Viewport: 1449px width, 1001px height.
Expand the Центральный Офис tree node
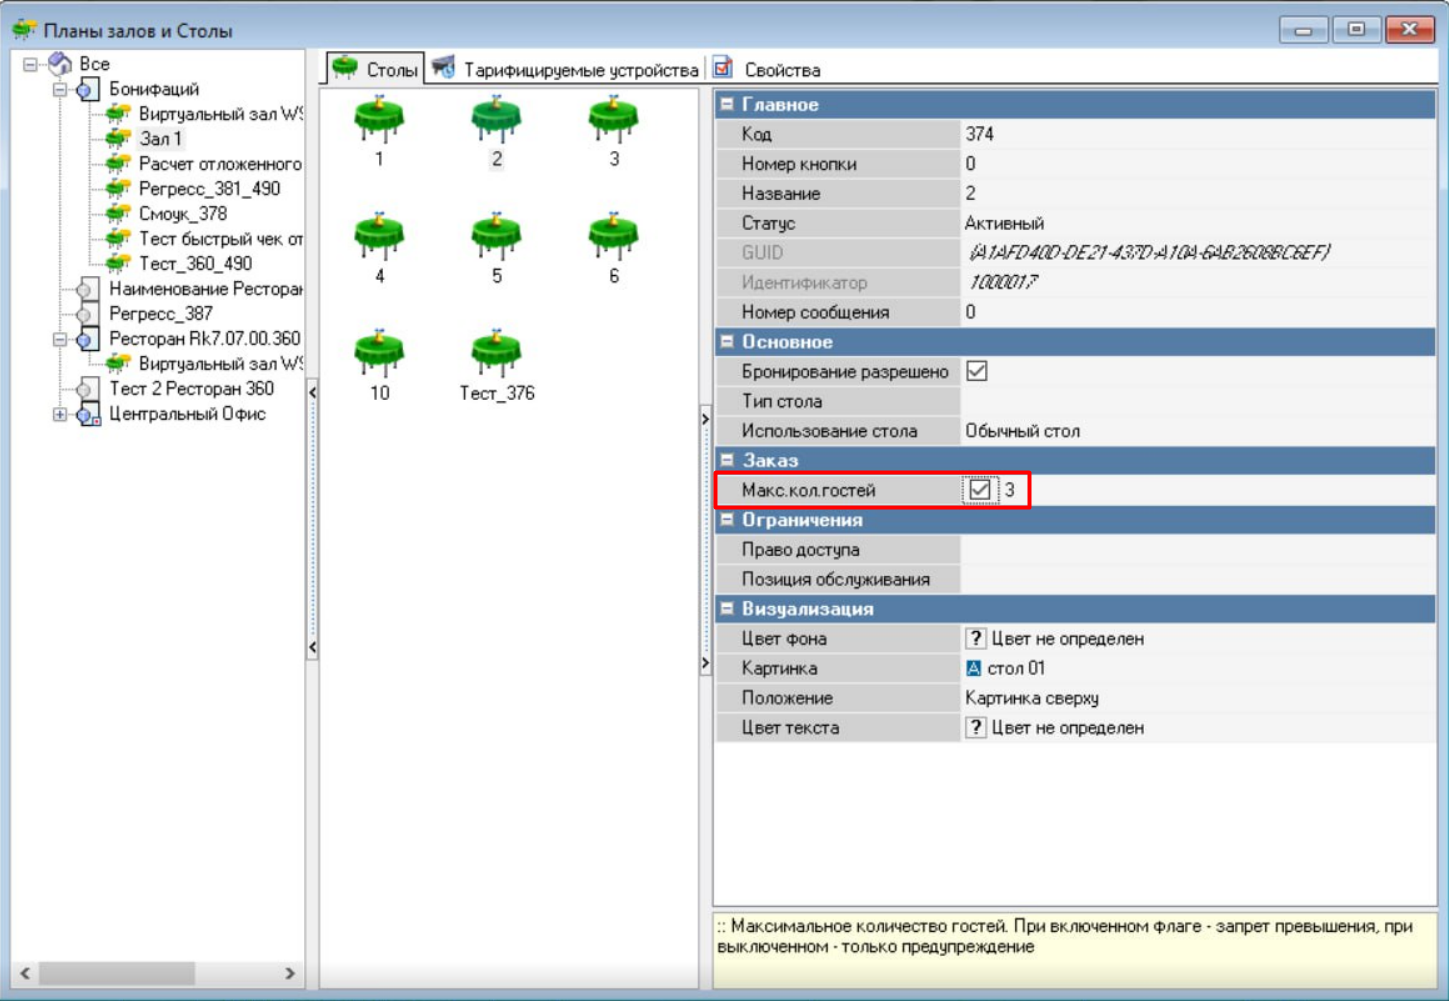[x=60, y=414]
